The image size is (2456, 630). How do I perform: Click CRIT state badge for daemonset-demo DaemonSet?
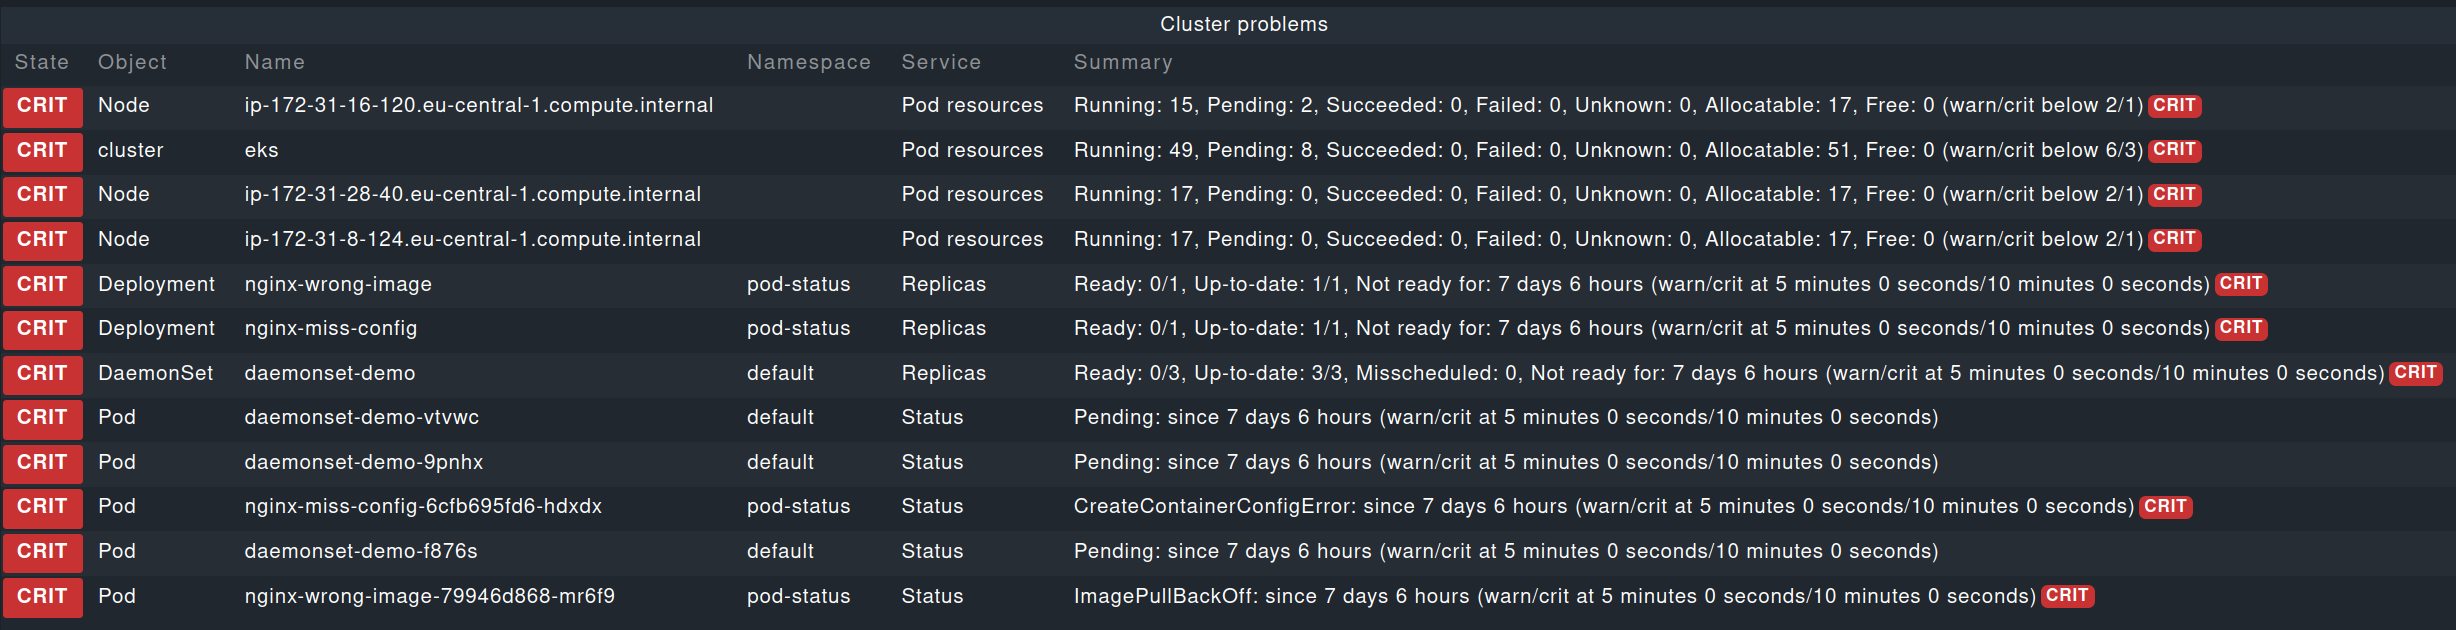click(43, 374)
